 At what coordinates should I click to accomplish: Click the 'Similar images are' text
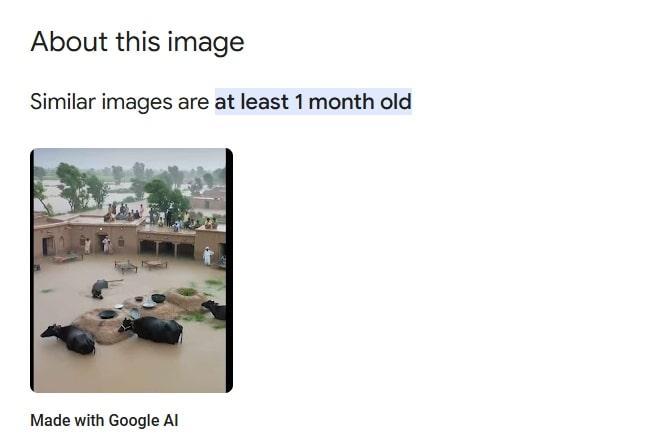point(120,102)
